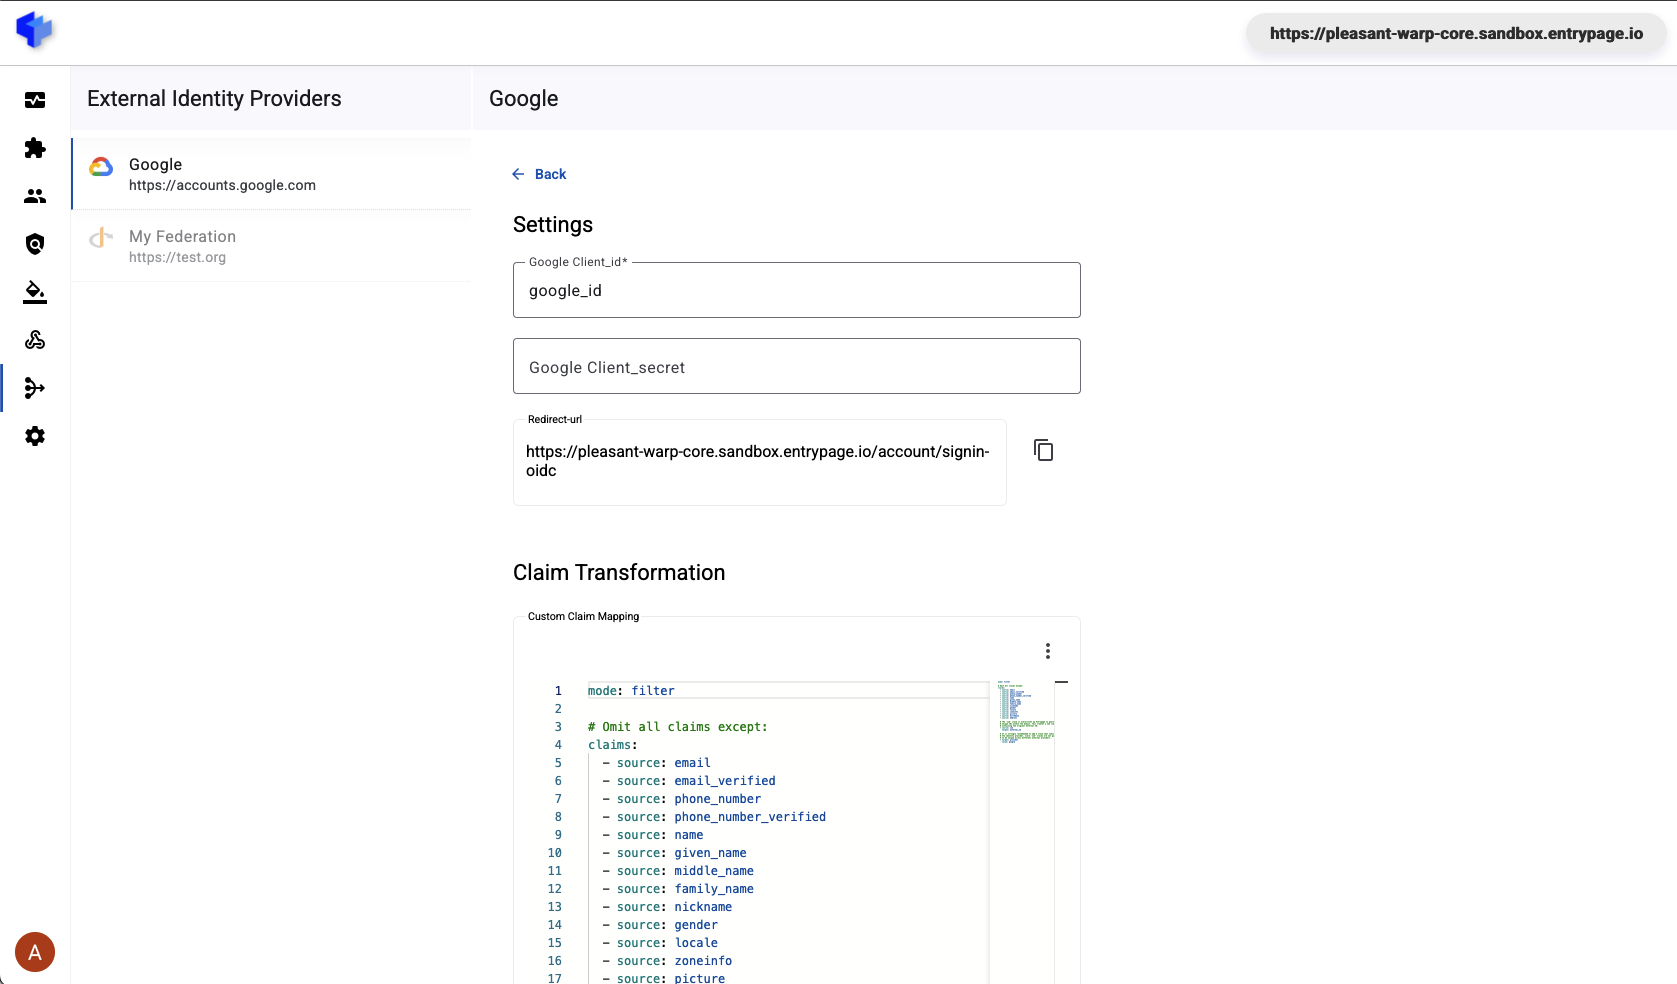
Task: Click the 'mode: filter' line in editor
Action: 631,691
